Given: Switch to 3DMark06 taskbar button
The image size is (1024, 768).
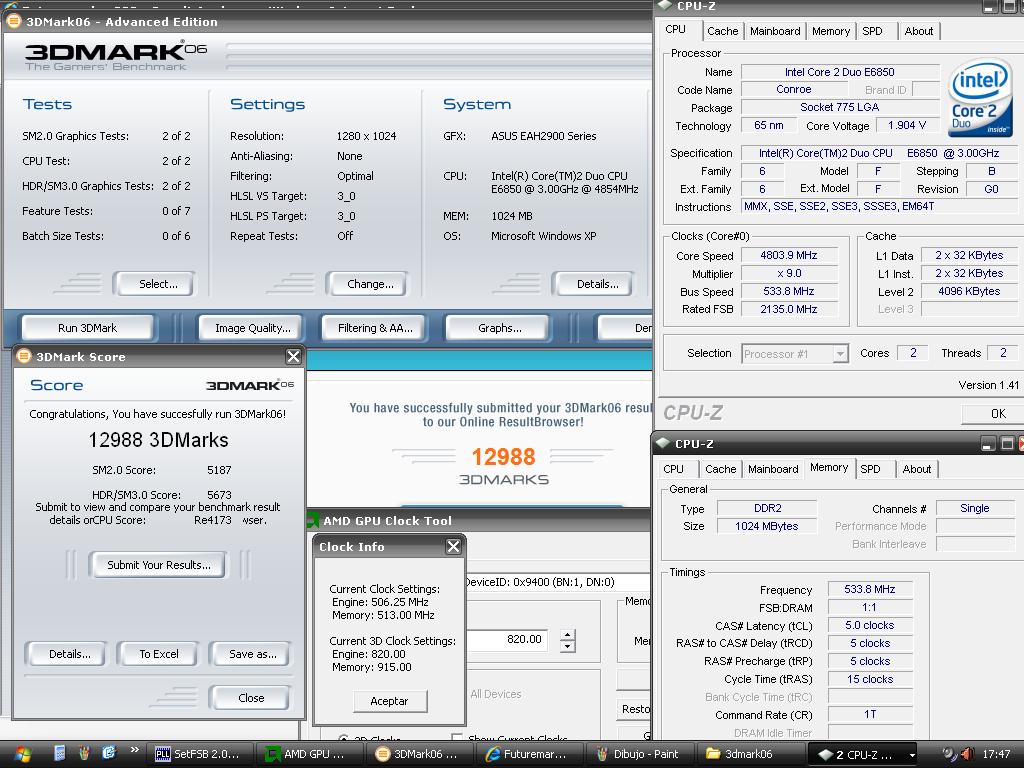Looking at the screenshot, I should click(418, 754).
